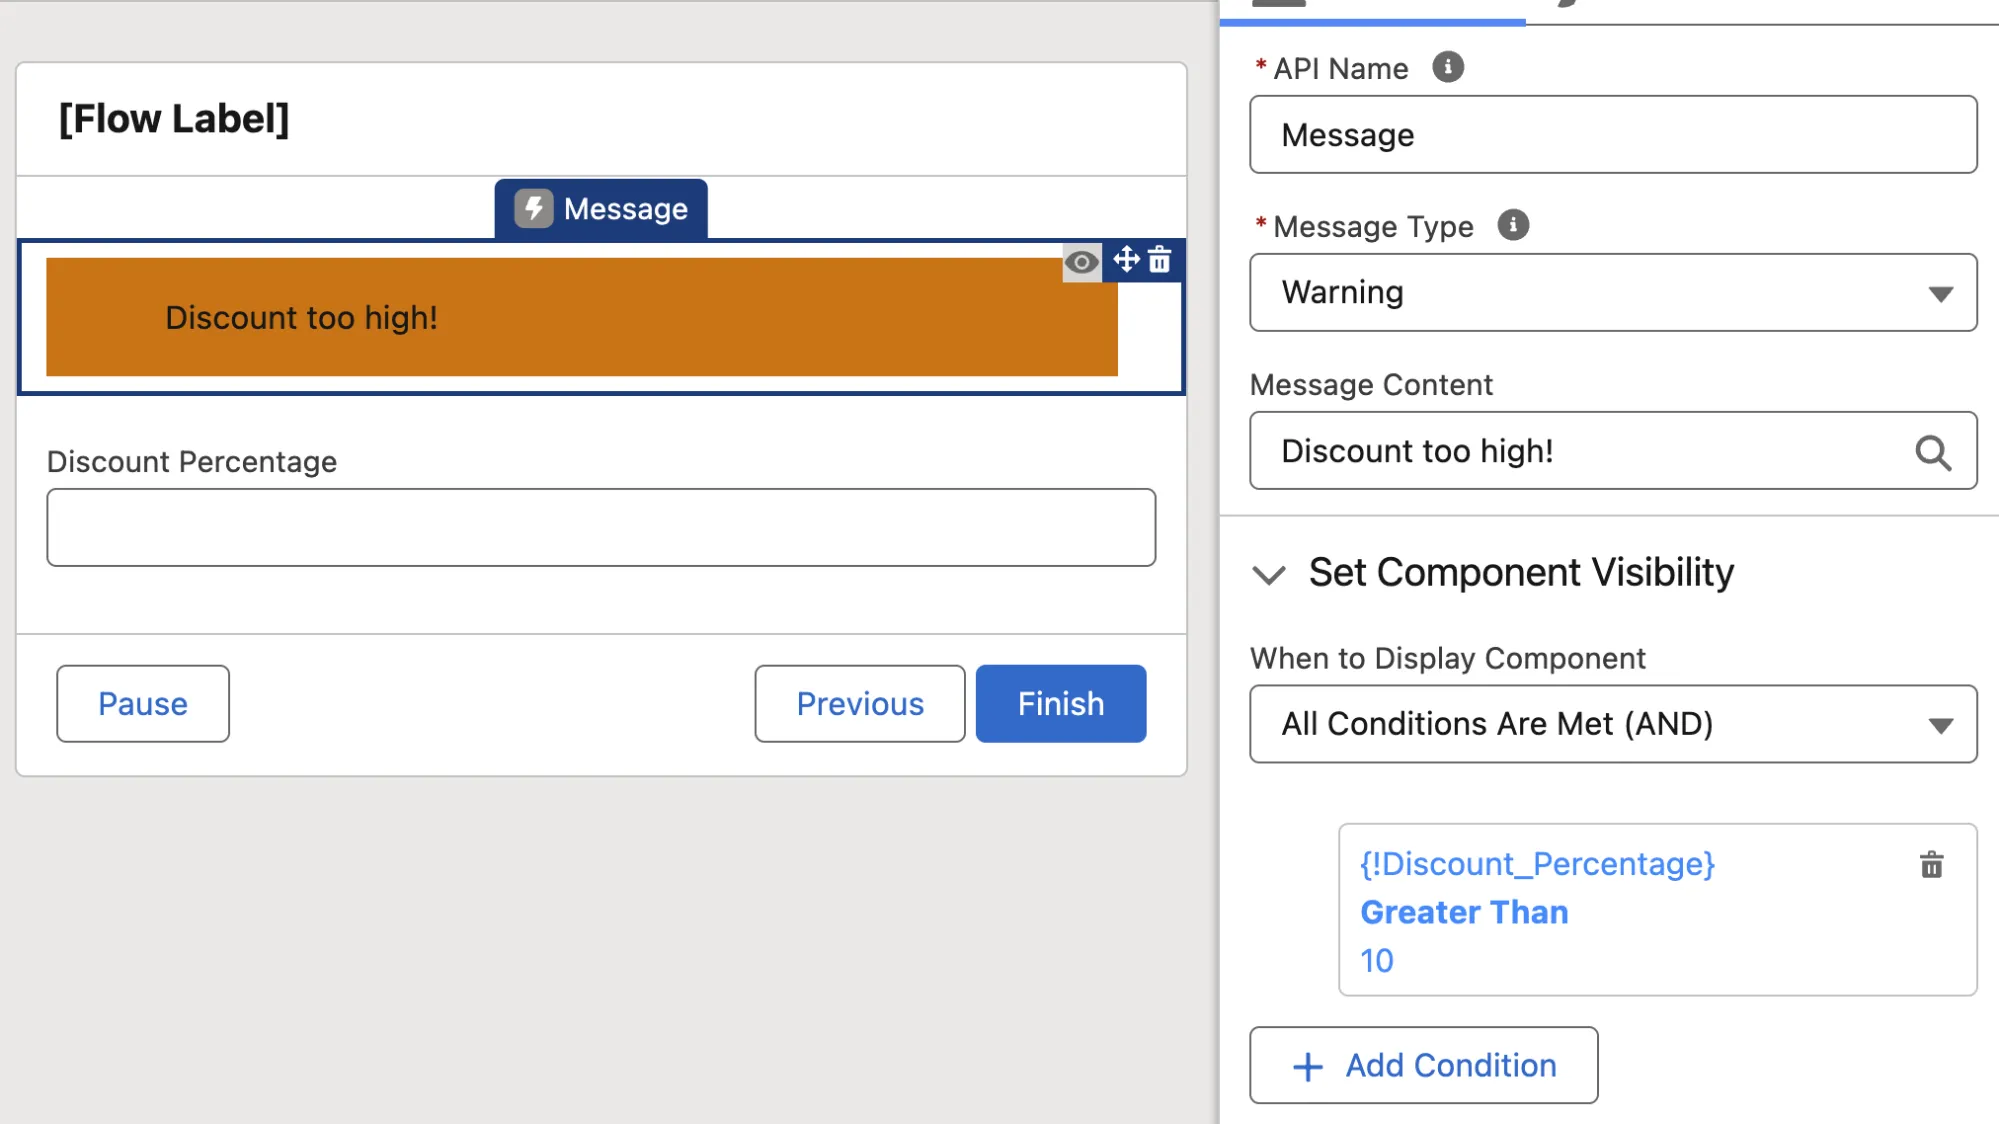Collapse the Set Component Visibility section
Viewport: 1999px width, 1124px height.
coord(1270,575)
